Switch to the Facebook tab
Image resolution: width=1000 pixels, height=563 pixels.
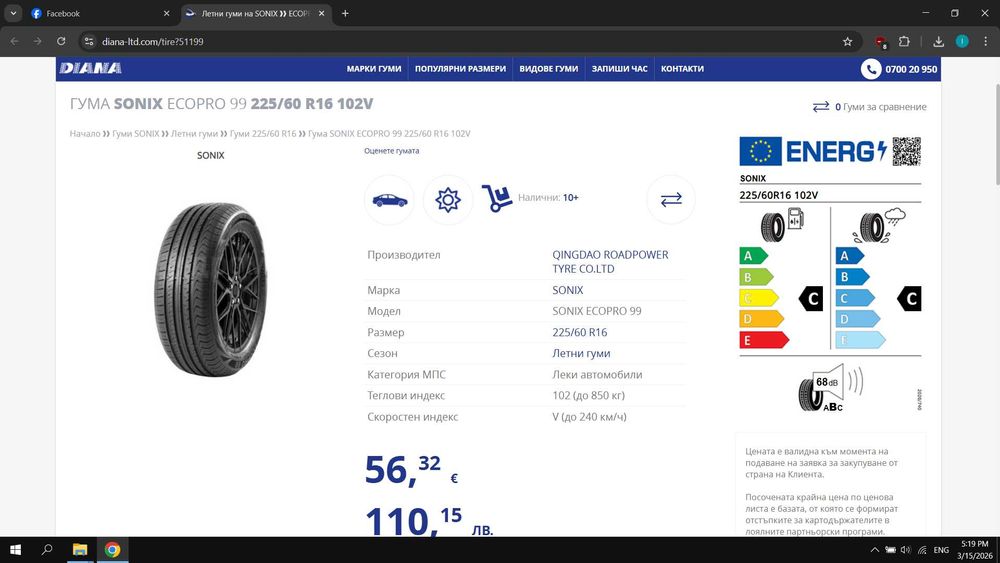[x=101, y=13]
